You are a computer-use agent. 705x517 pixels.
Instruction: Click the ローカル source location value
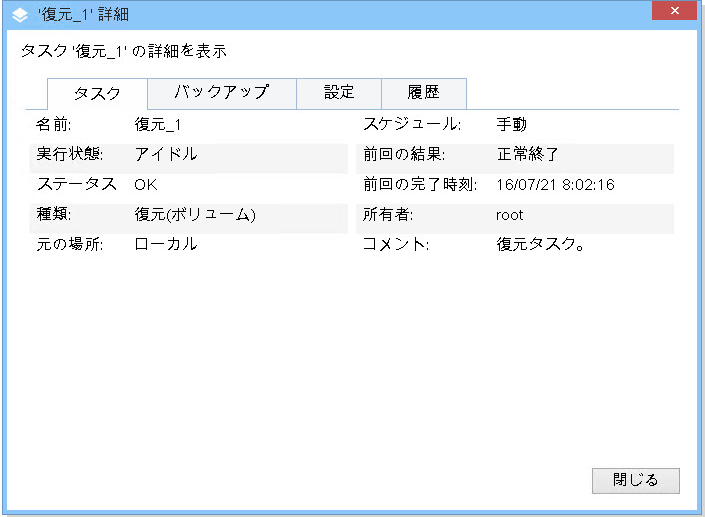pyautogui.click(x=165, y=245)
